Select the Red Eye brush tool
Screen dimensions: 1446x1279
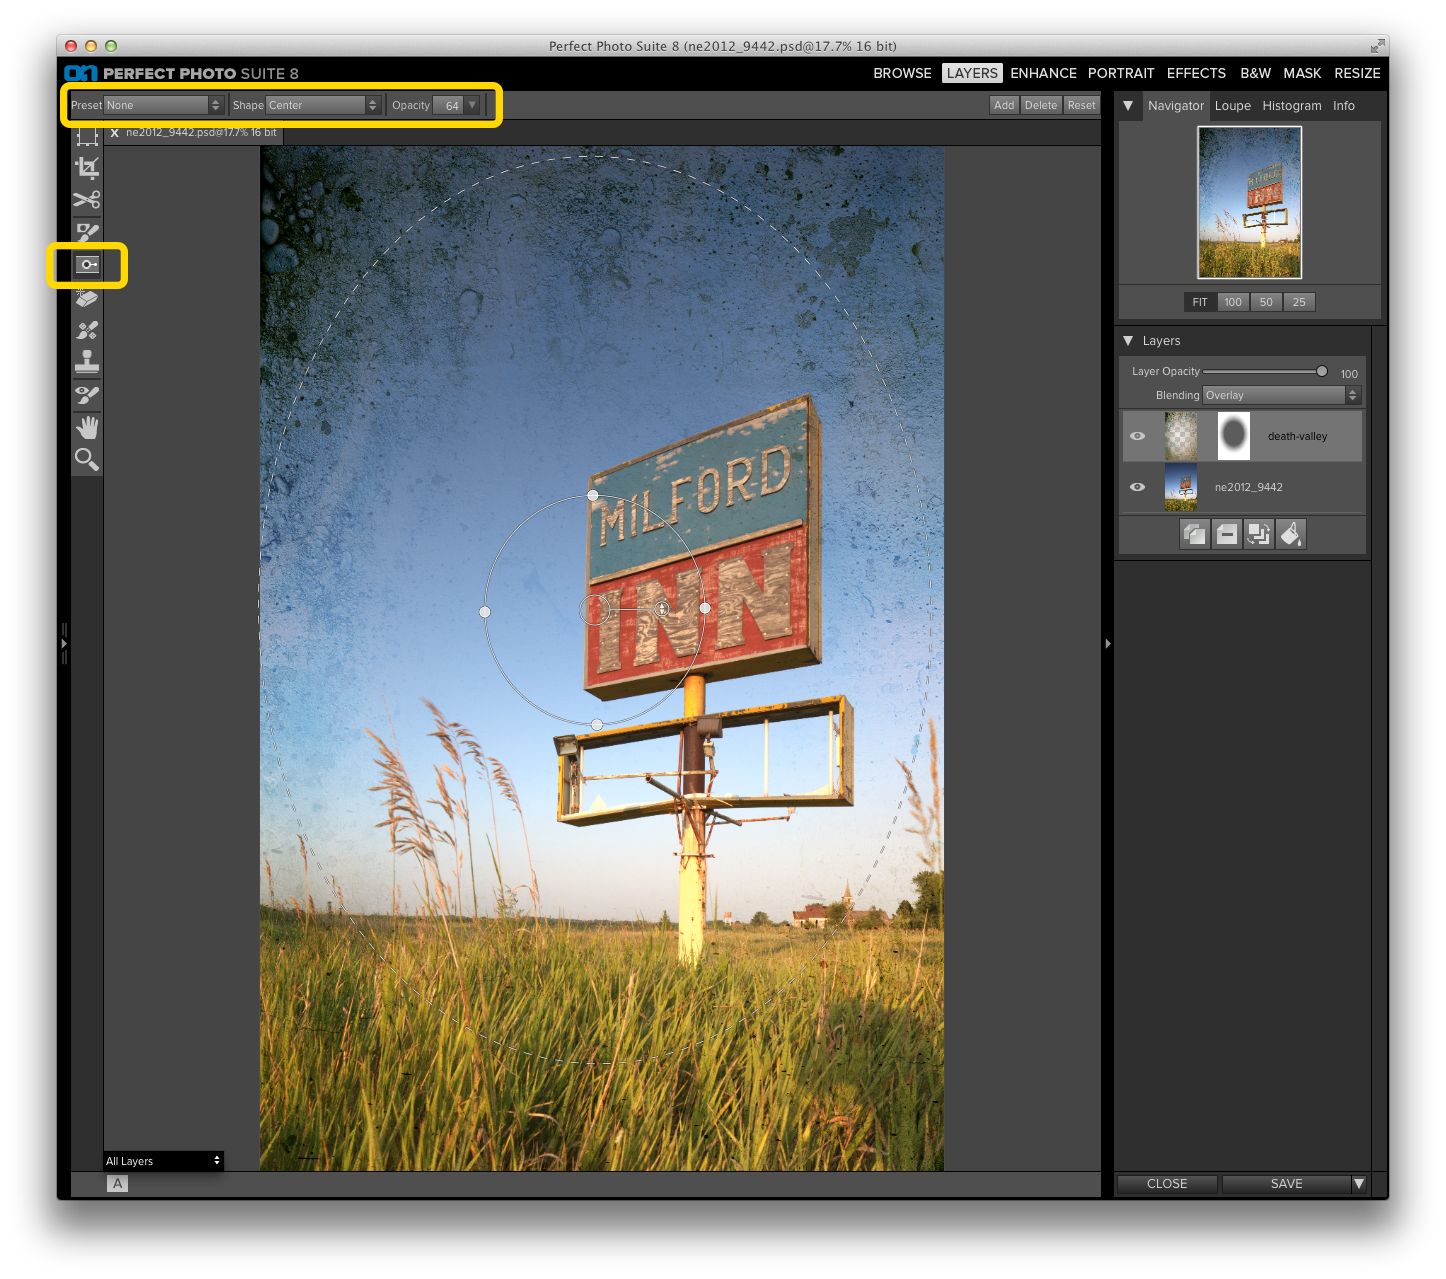(x=87, y=395)
